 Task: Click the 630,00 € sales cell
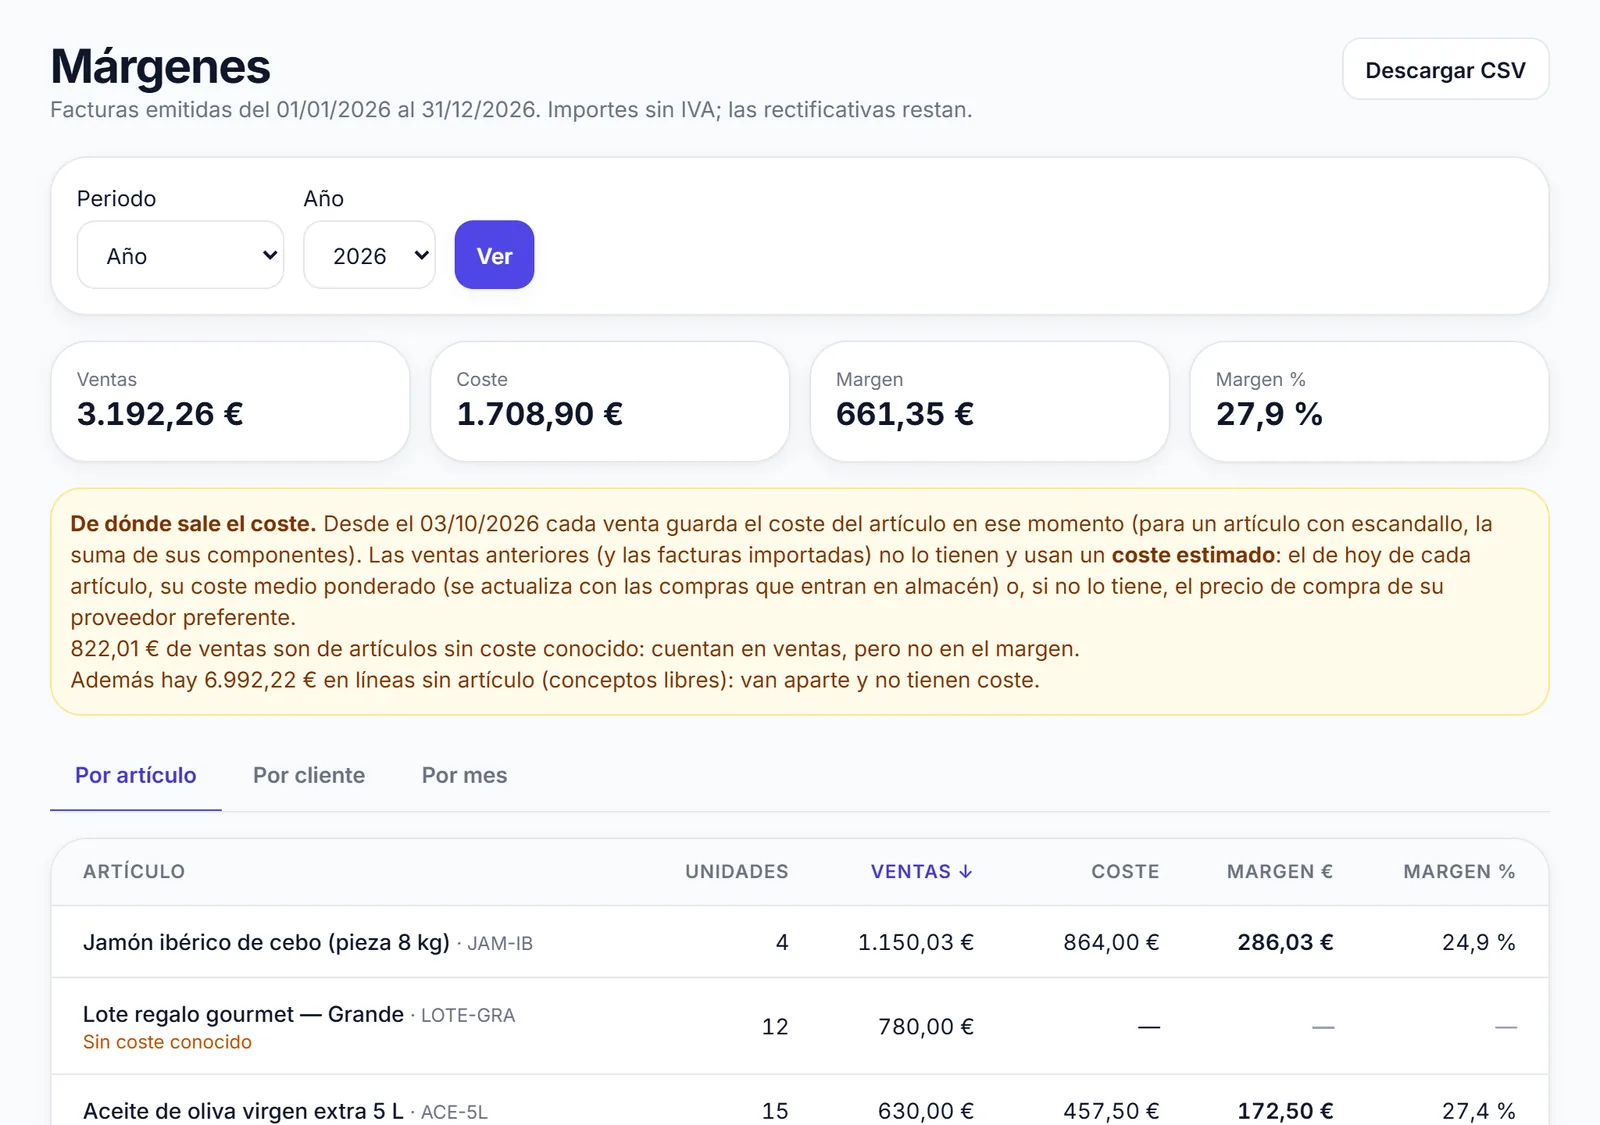click(925, 1111)
